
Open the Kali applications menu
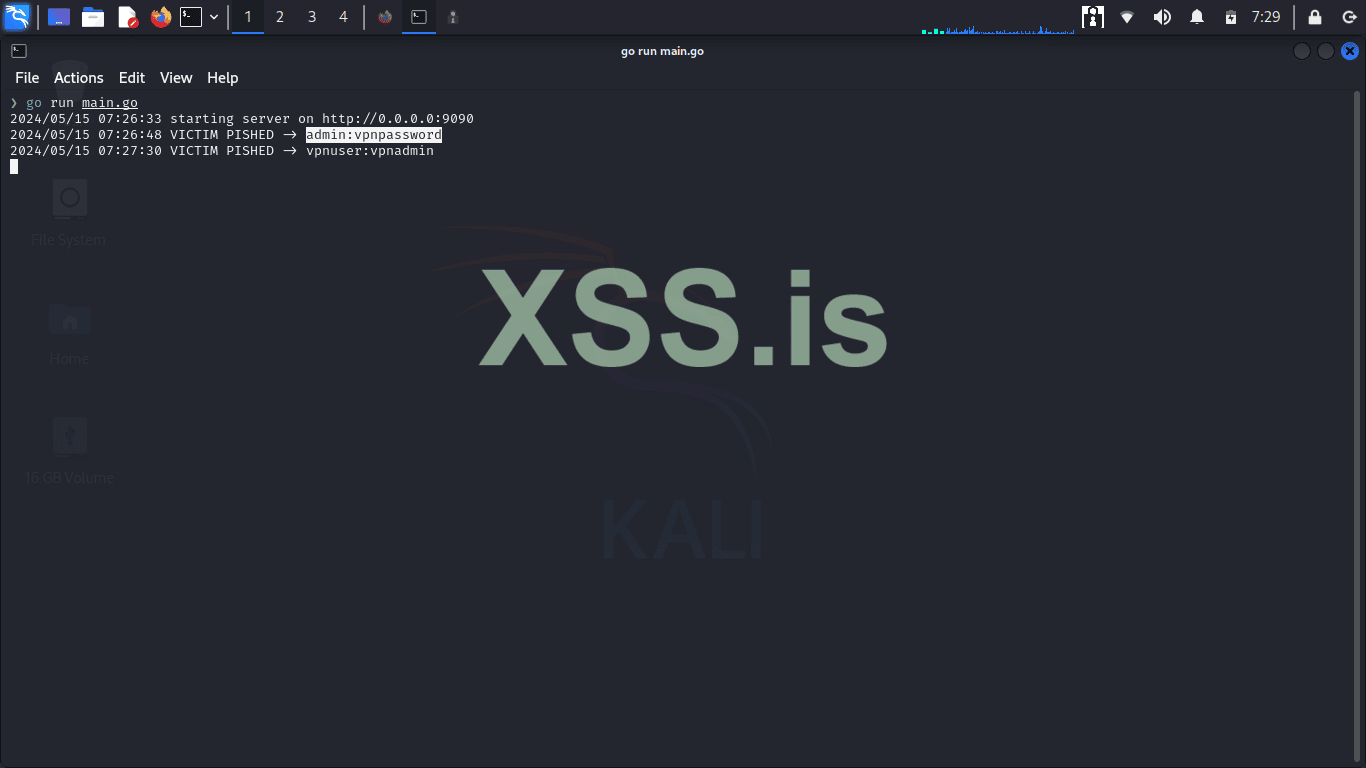(x=17, y=17)
